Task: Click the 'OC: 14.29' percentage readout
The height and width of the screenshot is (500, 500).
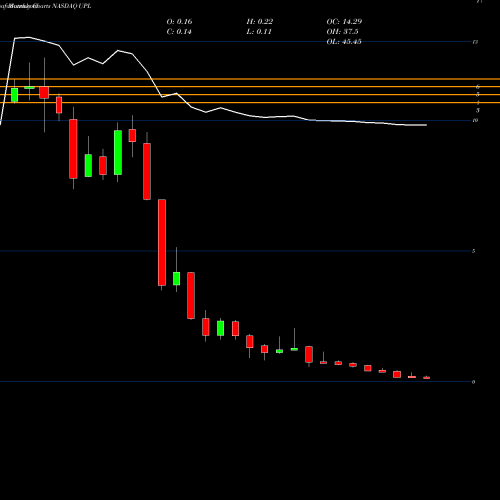Action: pyautogui.click(x=344, y=22)
